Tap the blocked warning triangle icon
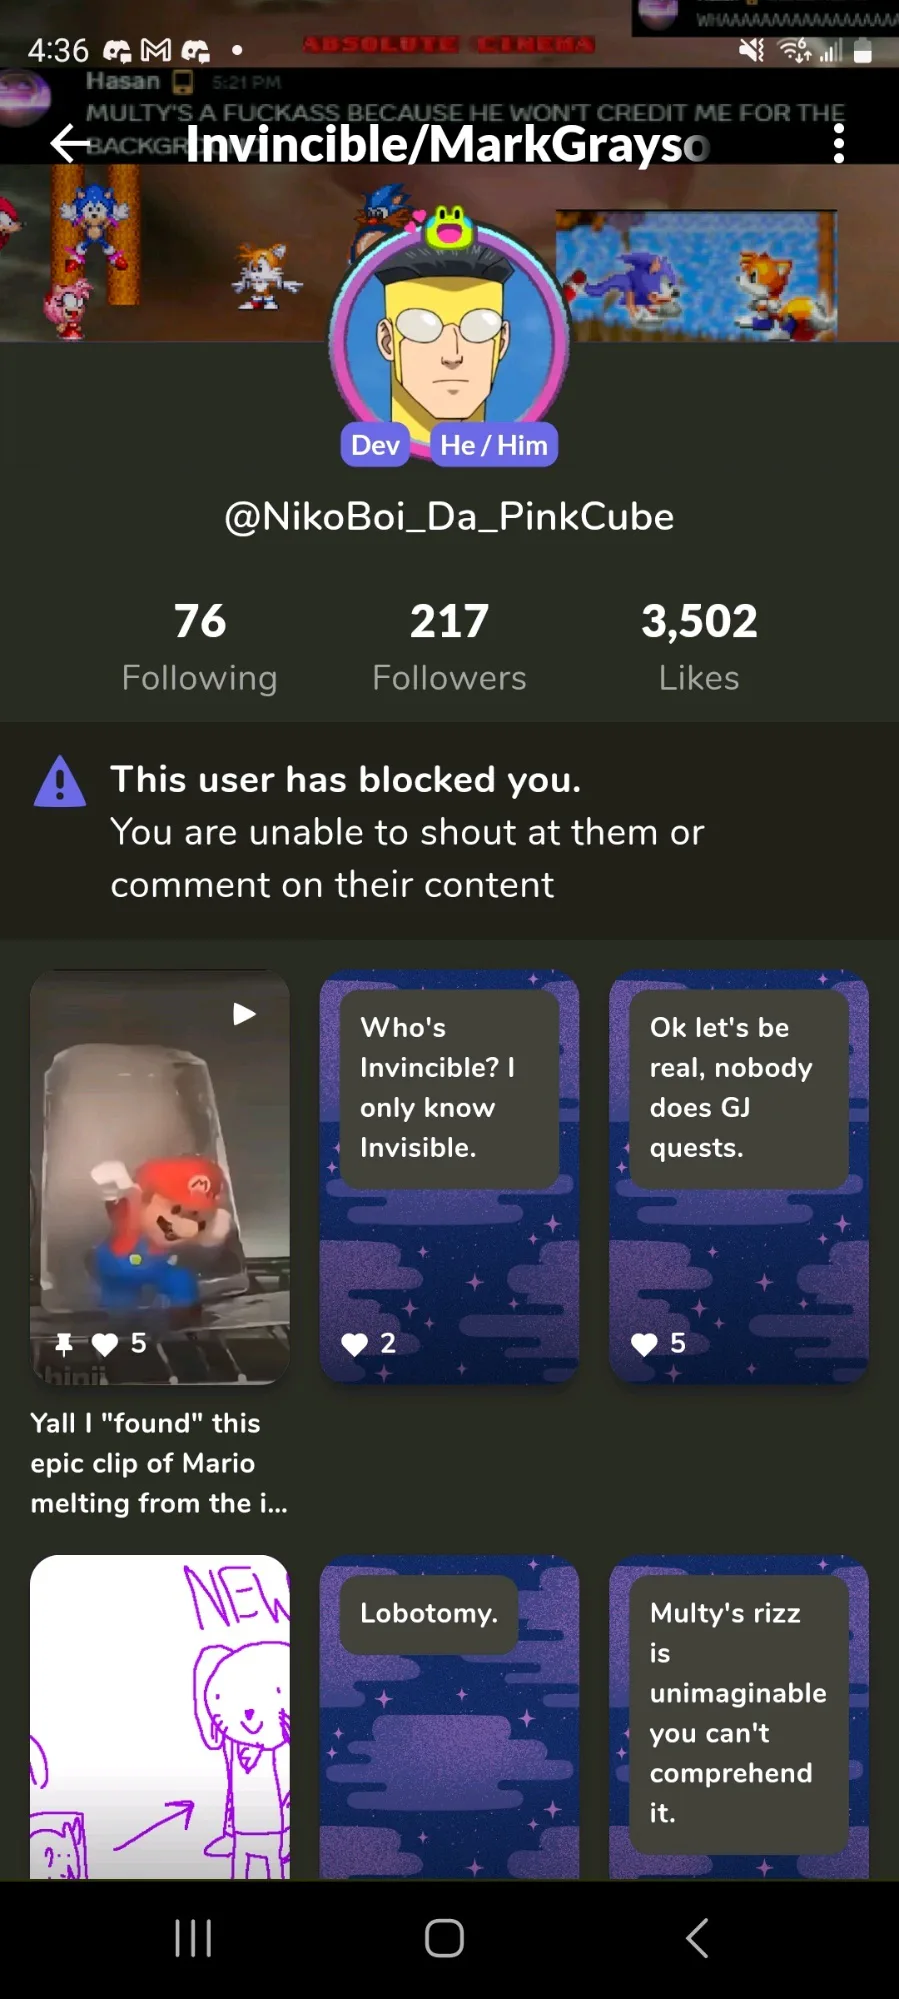The height and width of the screenshot is (1999, 899). coord(60,782)
